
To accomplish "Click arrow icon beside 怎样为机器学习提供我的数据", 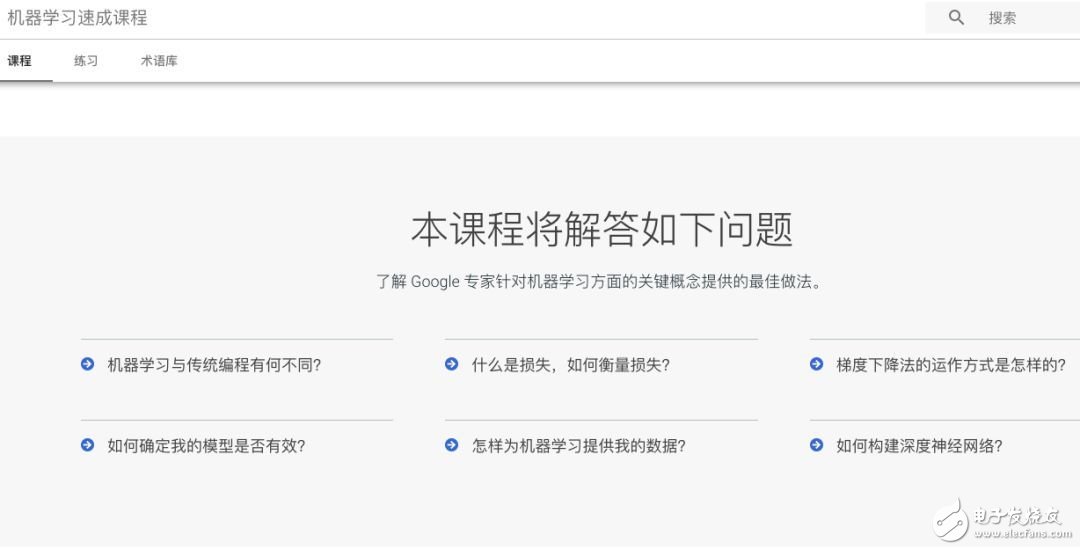I will point(452,446).
